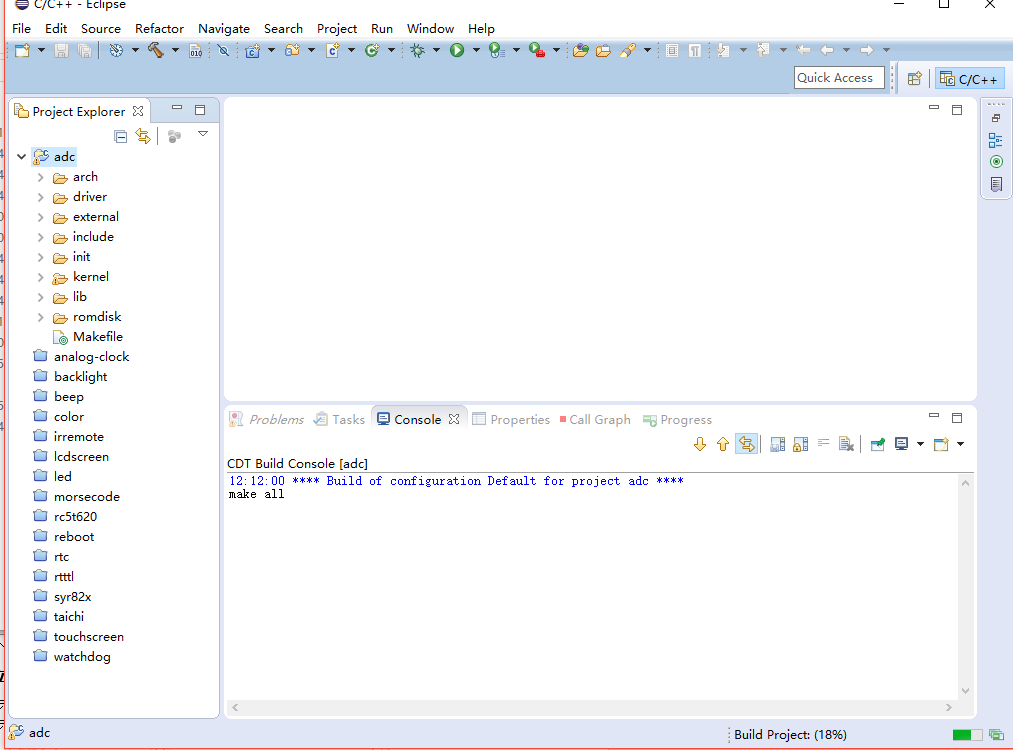This screenshot has width=1013, height=750.
Task: Click the Pin Console icon
Action: tap(877, 444)
